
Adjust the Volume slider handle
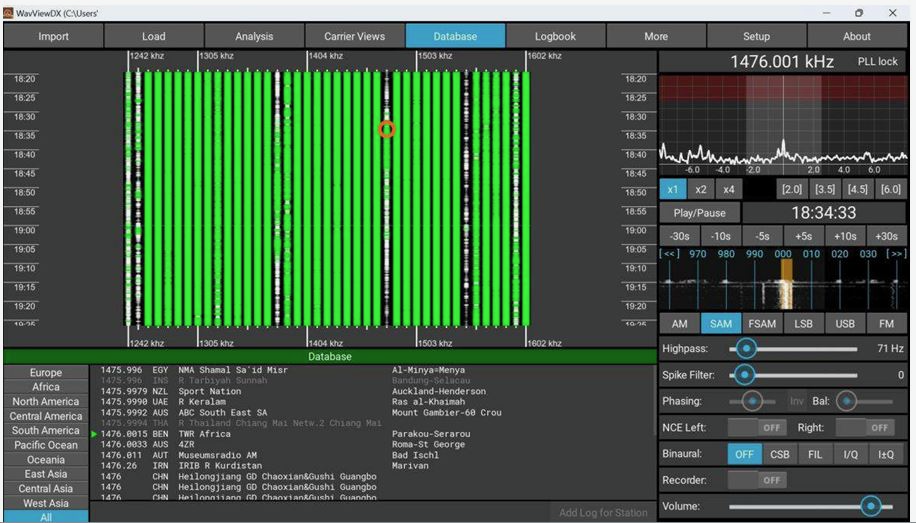tap(870, 506)
